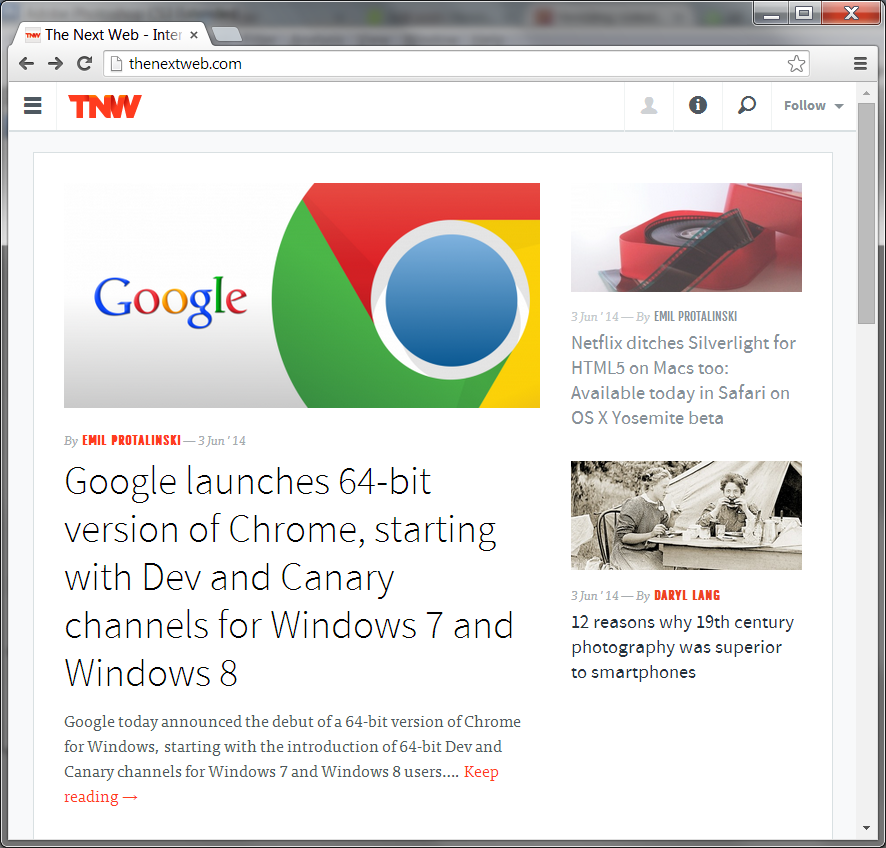Open the Netflix film reel thumbnail
The height and width of the screenshot is (848, 886).
pos(686,237)
